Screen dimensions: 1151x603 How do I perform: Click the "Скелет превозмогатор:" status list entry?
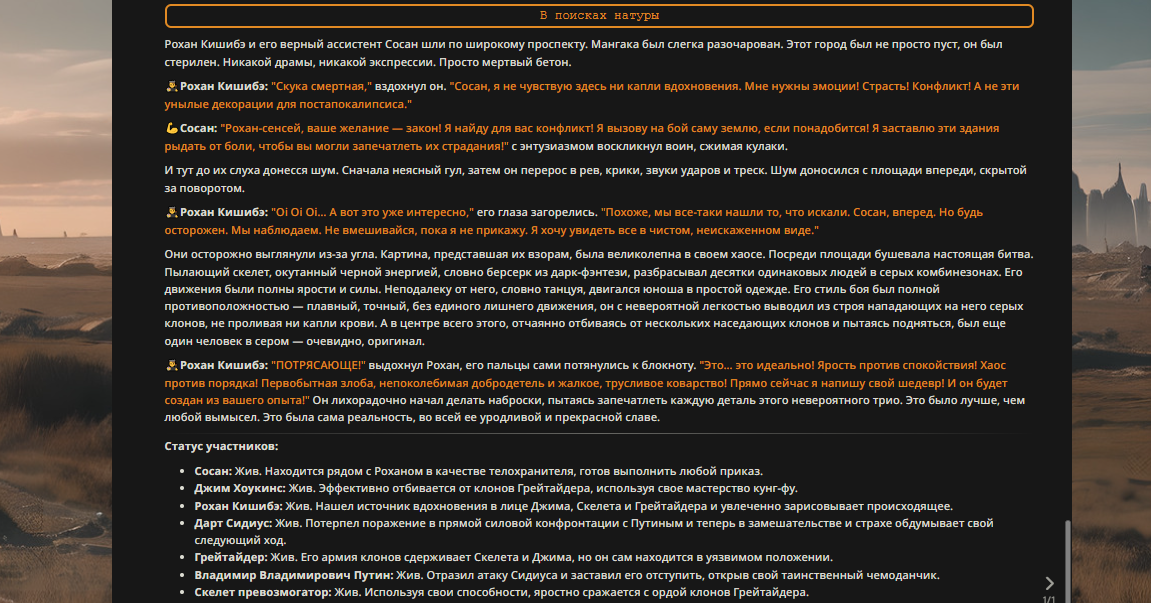(501, 592)
